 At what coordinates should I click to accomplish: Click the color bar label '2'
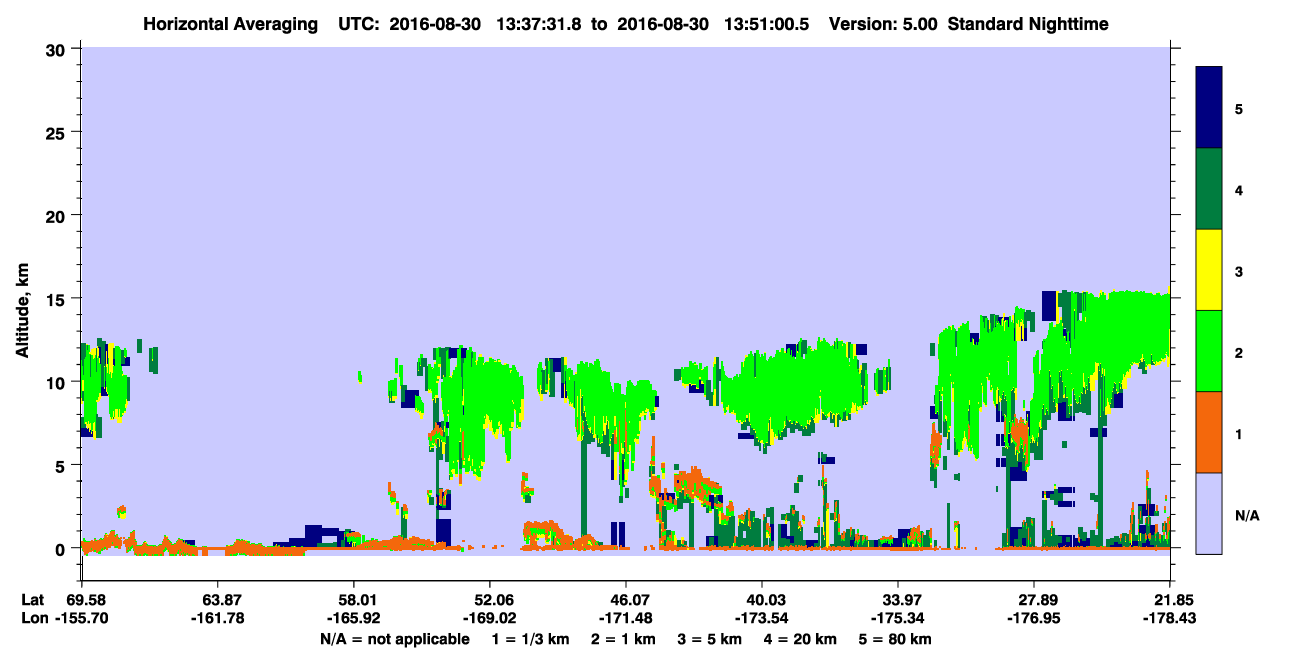coord(1239,351)
